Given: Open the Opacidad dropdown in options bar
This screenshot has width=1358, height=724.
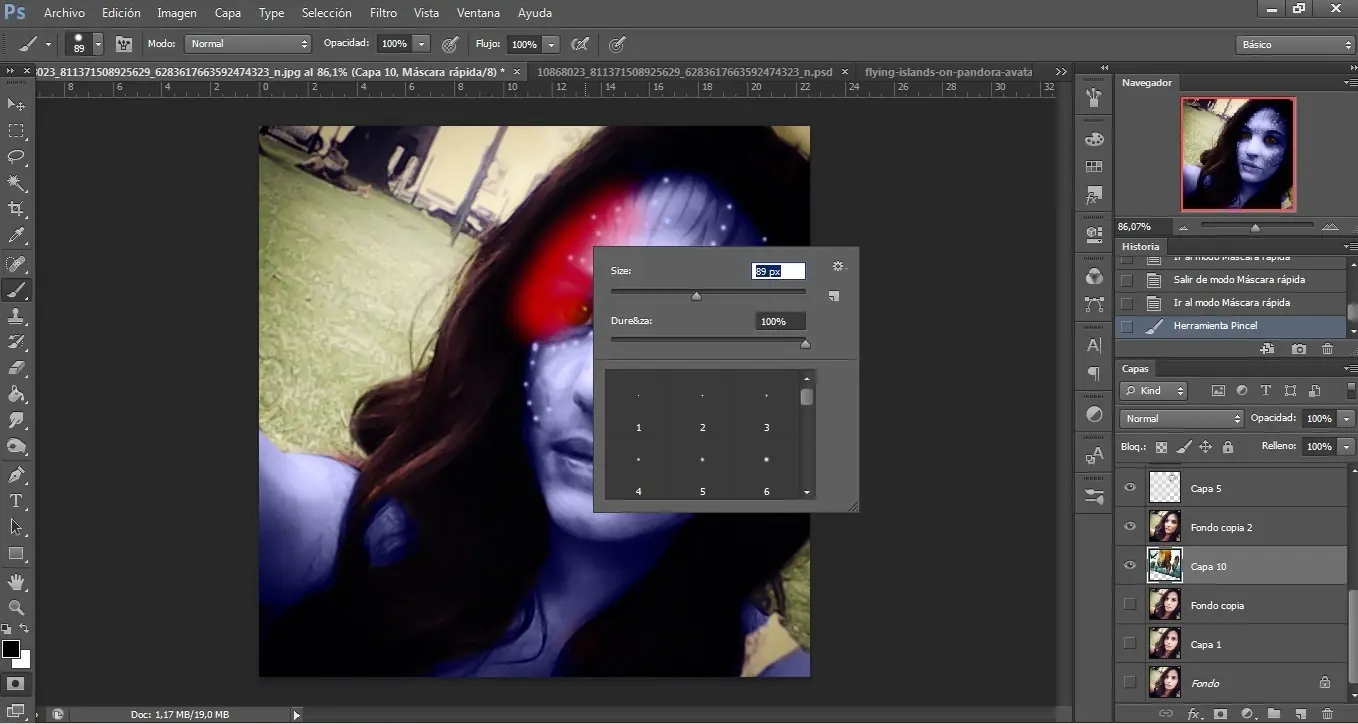Looking at the screenshot, I should [x=422, y=44].
